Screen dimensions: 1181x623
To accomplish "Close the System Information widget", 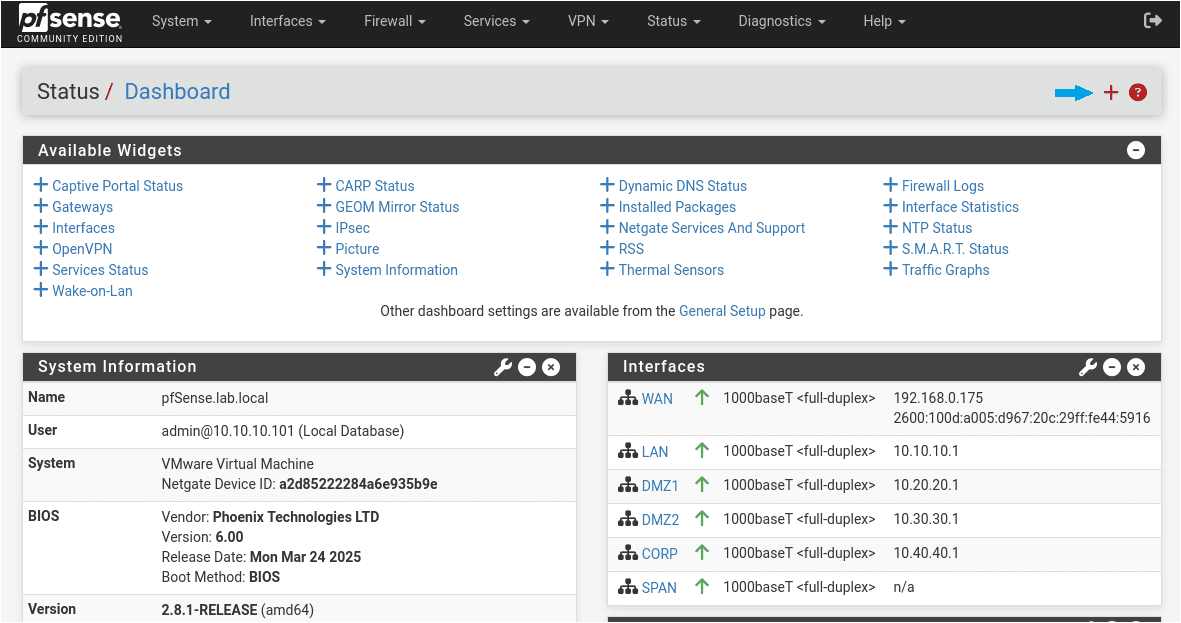I will pyautogui.click(x=551, y=367).
